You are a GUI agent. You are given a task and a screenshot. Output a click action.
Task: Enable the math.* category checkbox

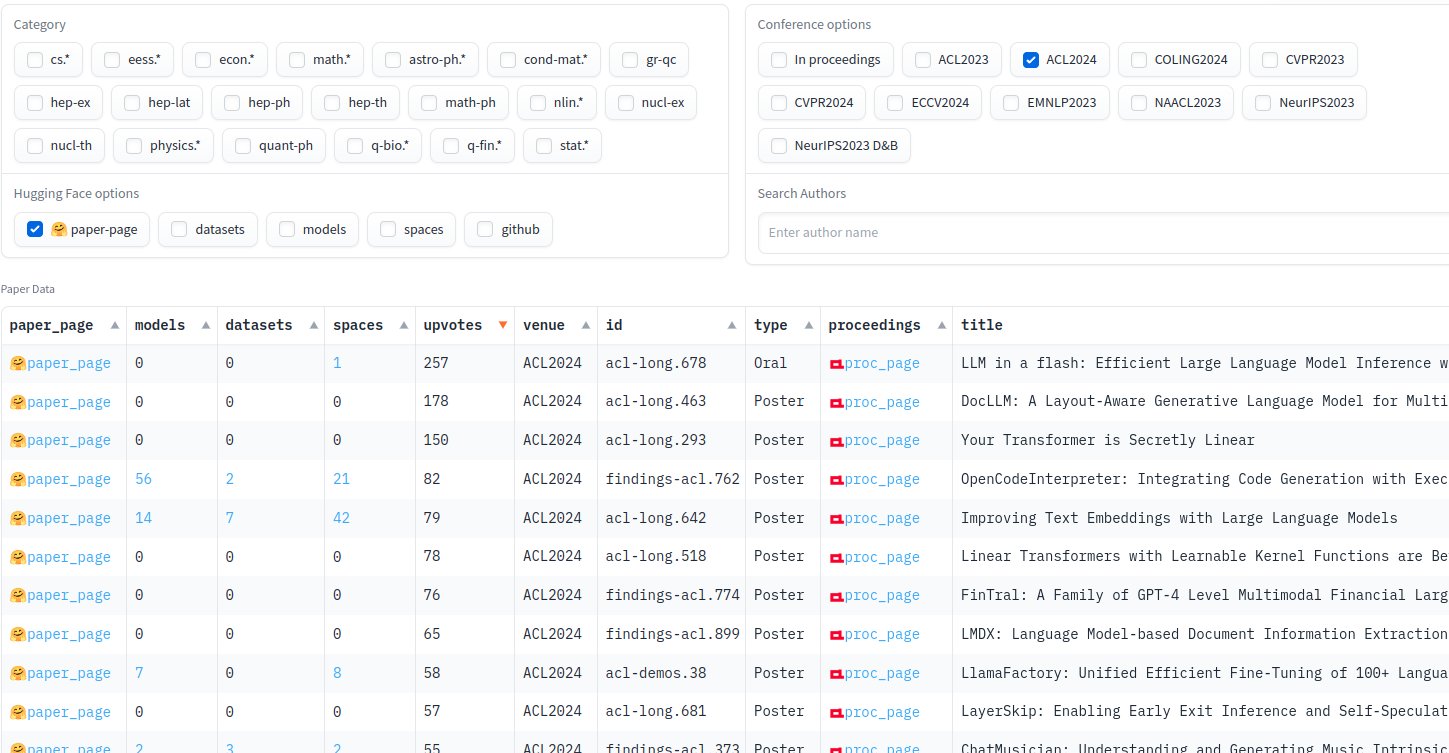tap(297, 60)
